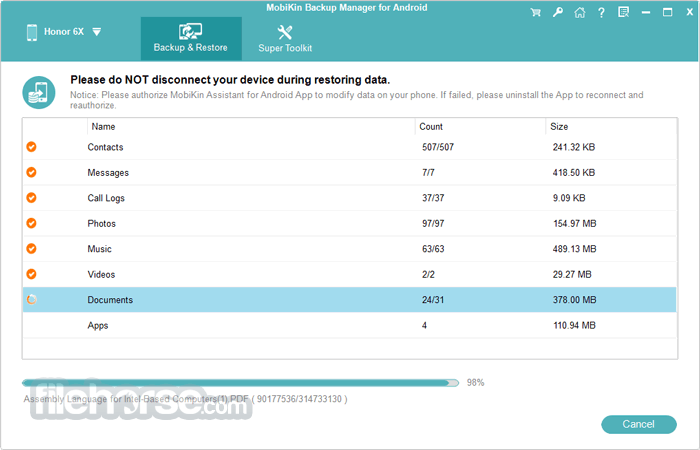Select the Photos row name
This screenshot has width=700, height=450.
click(x=101, y=224)
